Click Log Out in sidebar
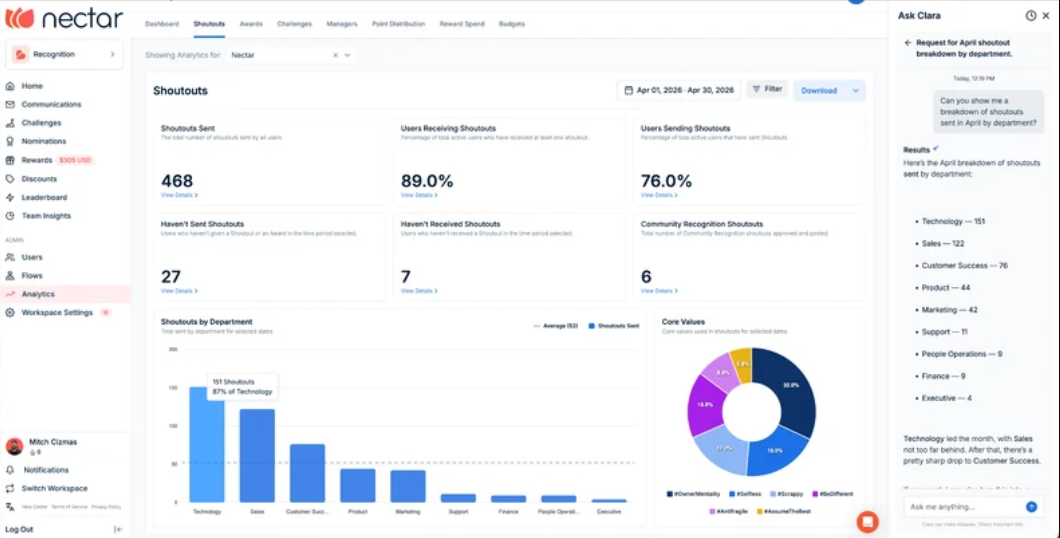Screen dimensions: 1060x538 coord(19,529)
